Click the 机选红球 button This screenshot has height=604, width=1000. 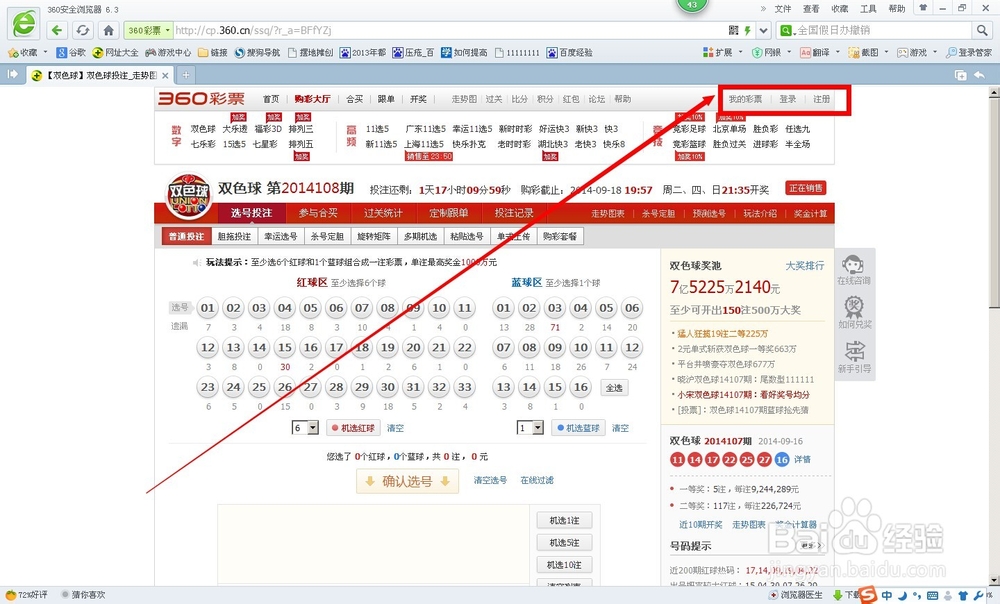[x=353, y=428]
